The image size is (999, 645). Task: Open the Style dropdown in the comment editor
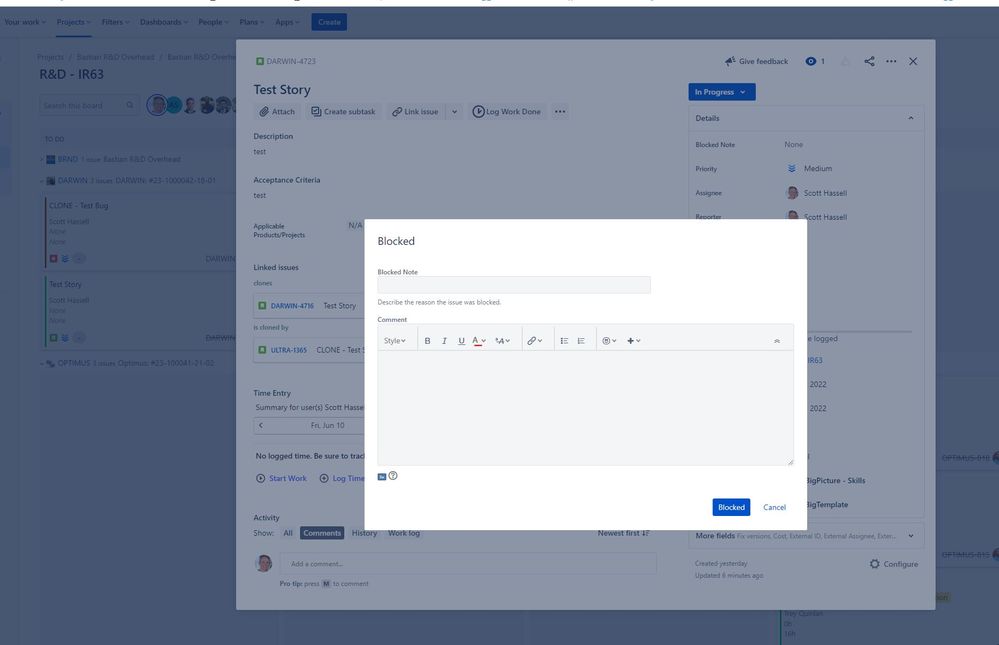(x=396, y=340)
